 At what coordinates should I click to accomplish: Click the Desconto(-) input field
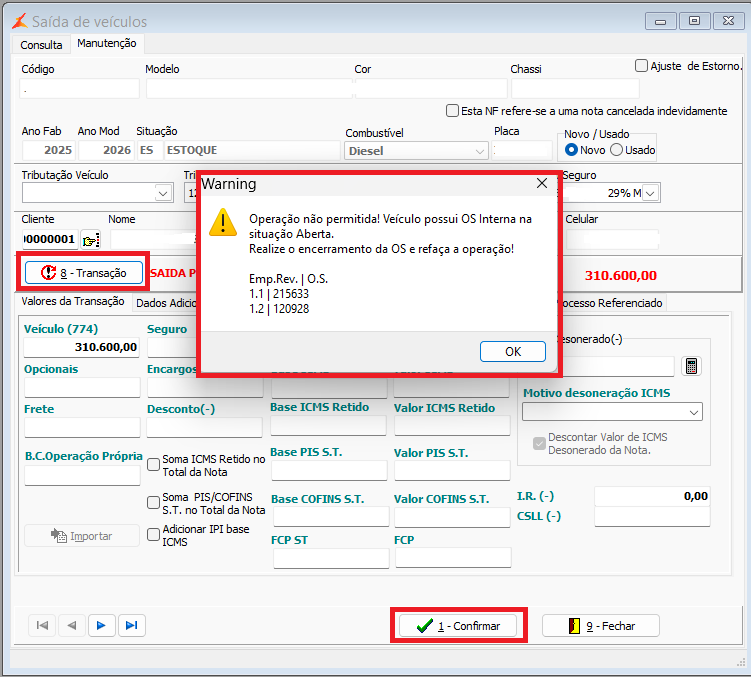tap(205, 427)
